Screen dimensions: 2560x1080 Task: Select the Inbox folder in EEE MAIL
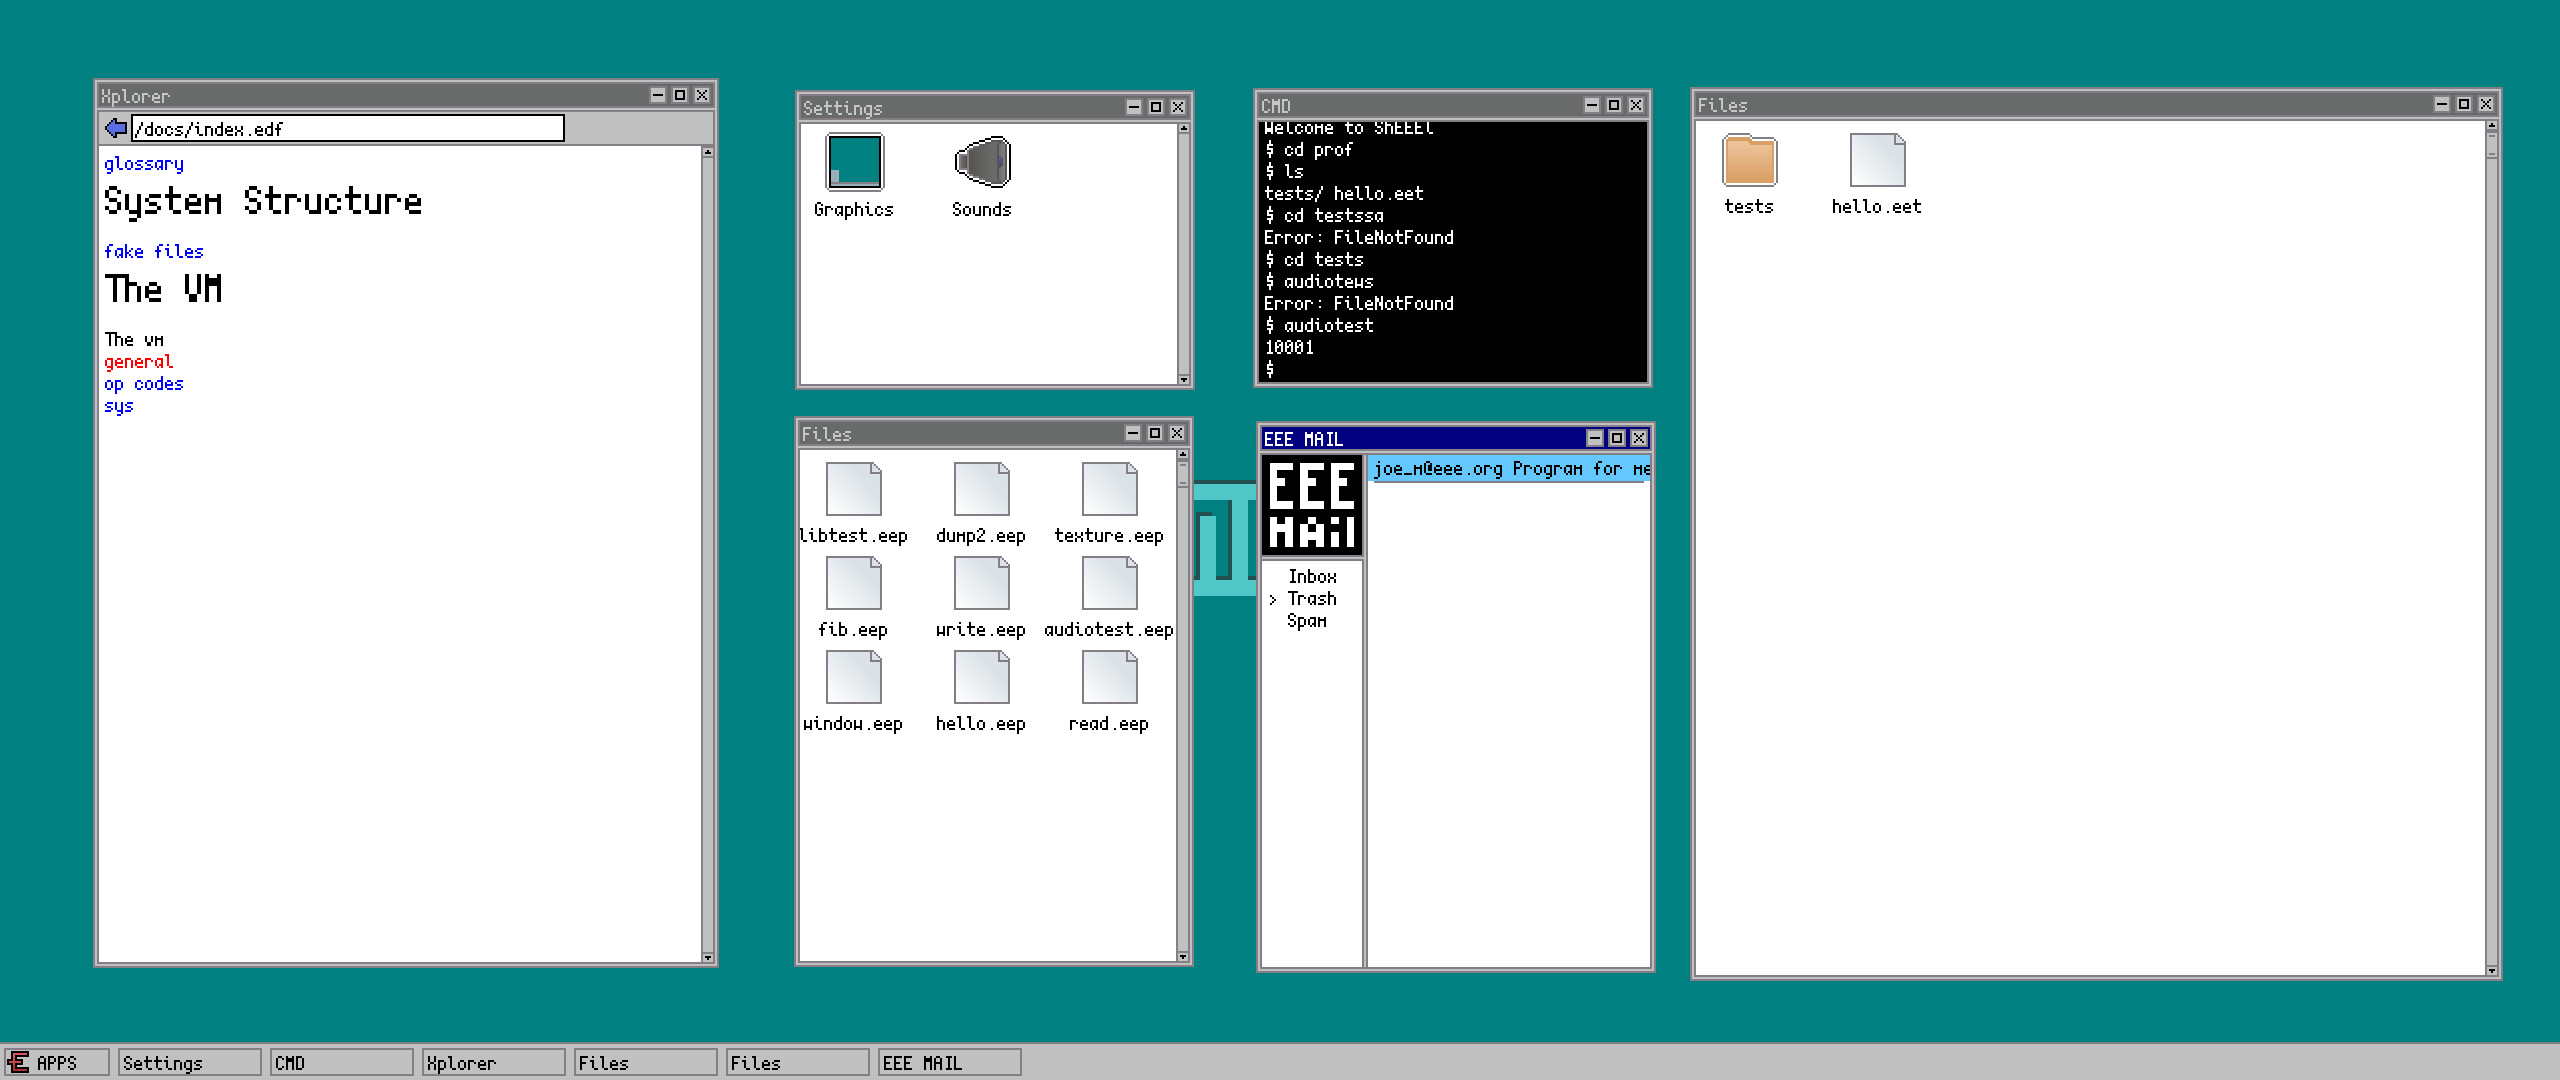coord(1313,577)
